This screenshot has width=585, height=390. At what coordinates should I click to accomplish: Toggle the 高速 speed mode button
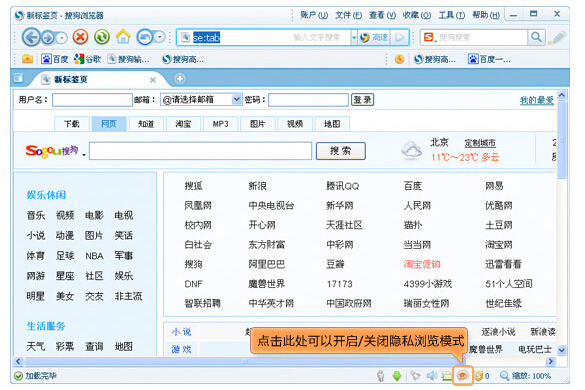[375, 37]
